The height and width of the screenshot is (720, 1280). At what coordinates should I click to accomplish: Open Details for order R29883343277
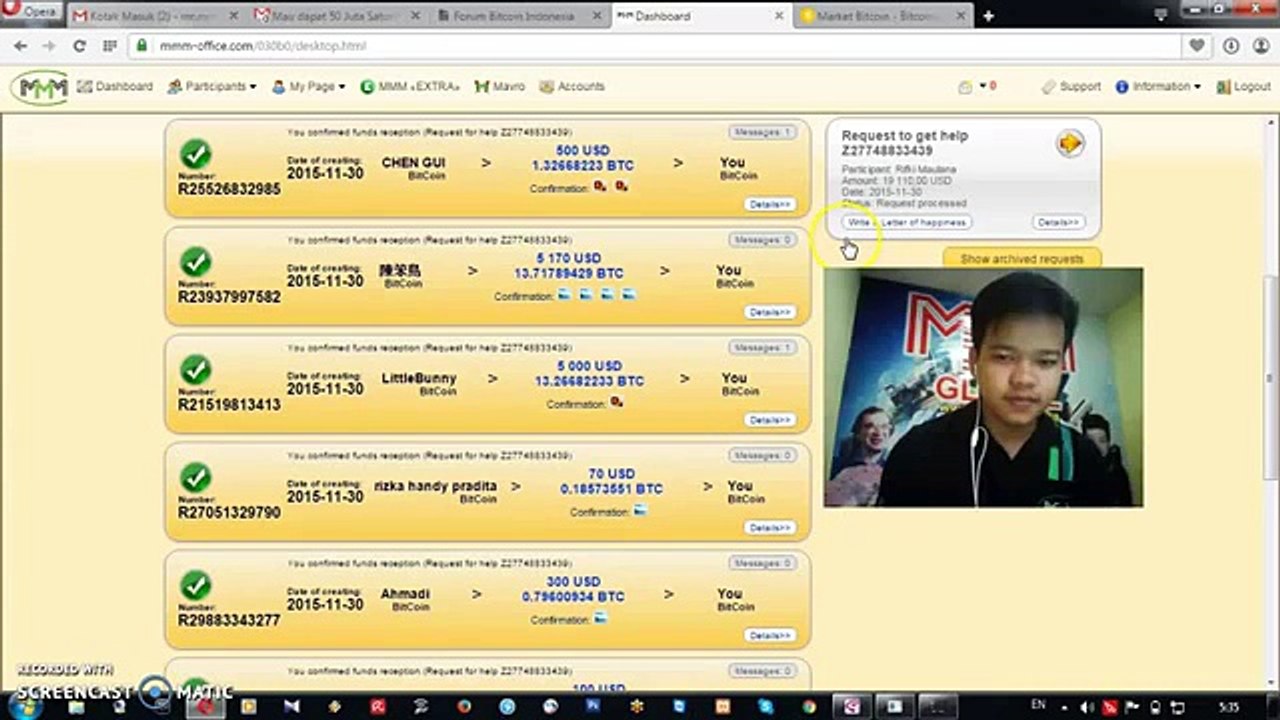[770, 636]
